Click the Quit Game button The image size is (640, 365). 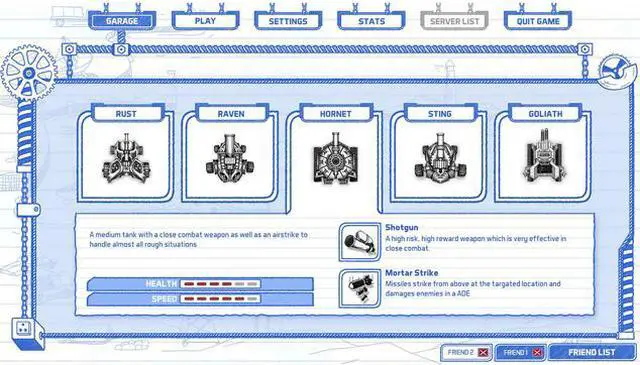538,21
